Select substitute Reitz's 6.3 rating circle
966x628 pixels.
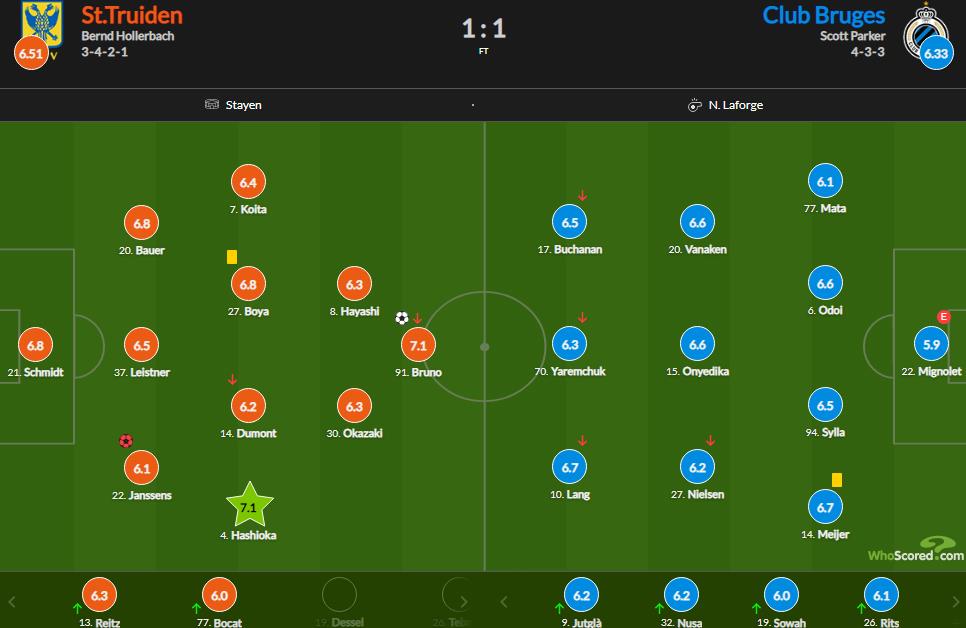[99, 596]
